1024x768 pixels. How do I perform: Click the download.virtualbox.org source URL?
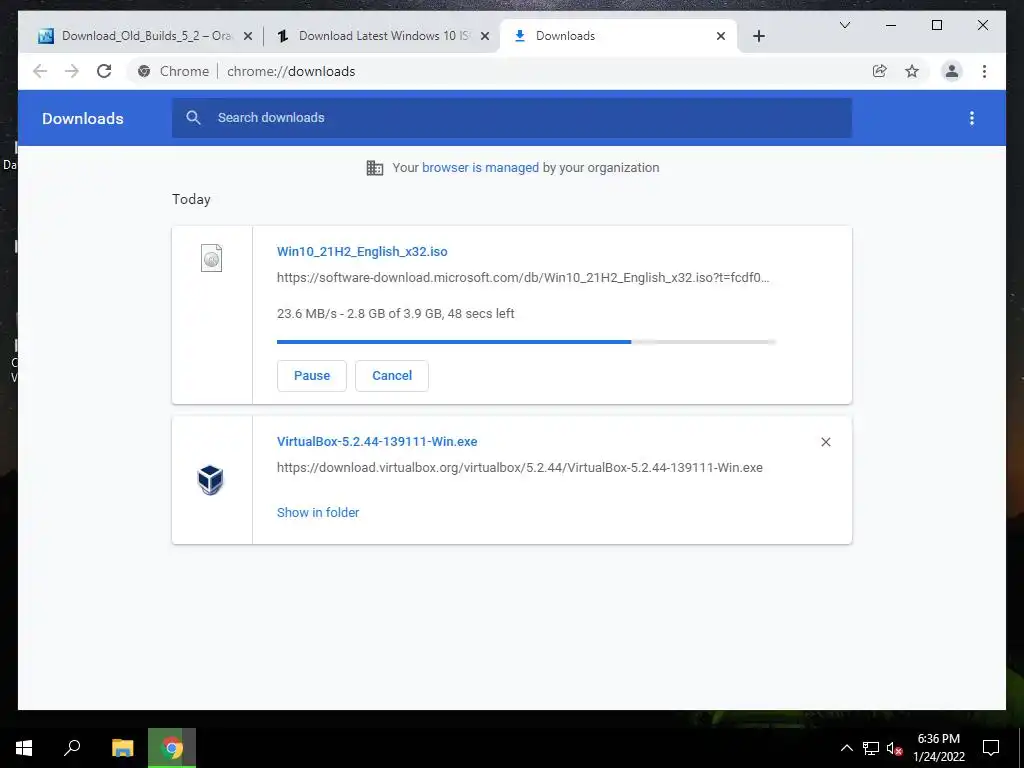(x=520, y=468)
